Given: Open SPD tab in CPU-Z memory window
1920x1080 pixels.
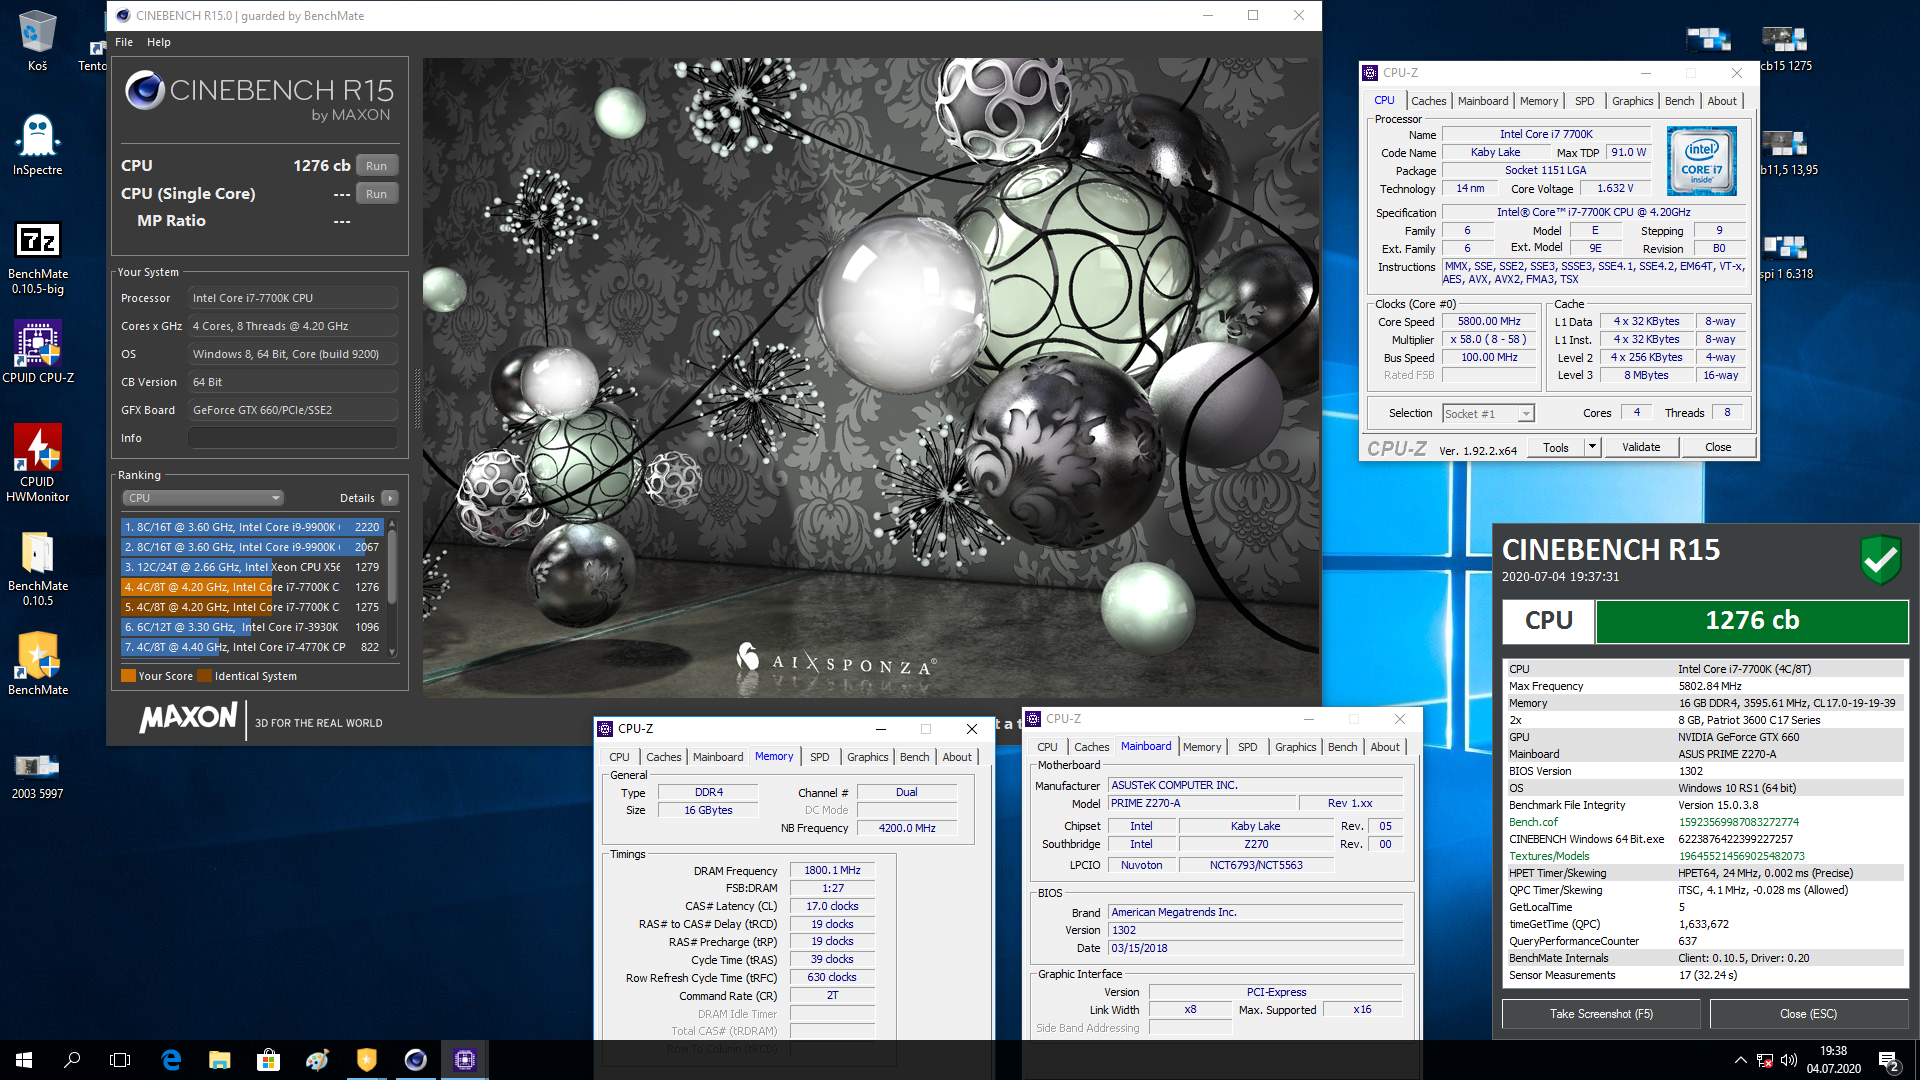Looking at the screenshot, I should click(x=819, y=757).
